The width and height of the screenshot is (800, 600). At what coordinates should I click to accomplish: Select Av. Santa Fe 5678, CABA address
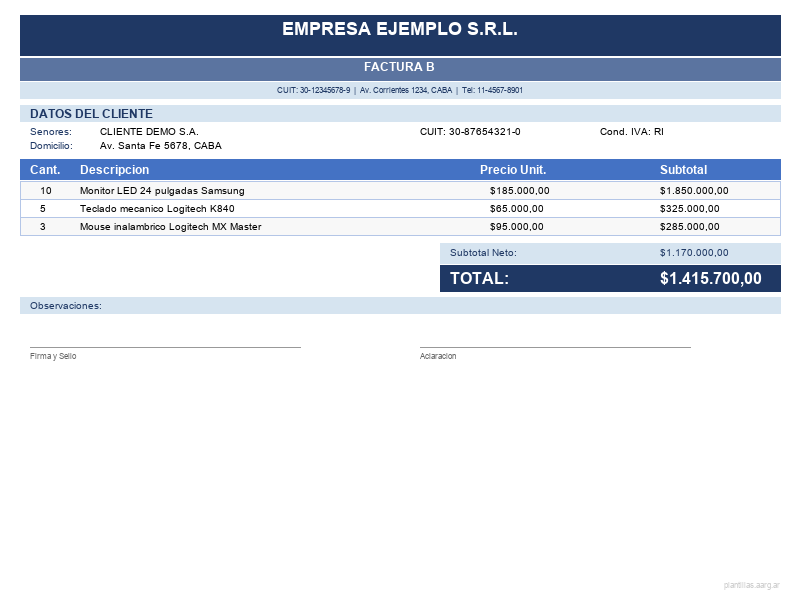161,146
